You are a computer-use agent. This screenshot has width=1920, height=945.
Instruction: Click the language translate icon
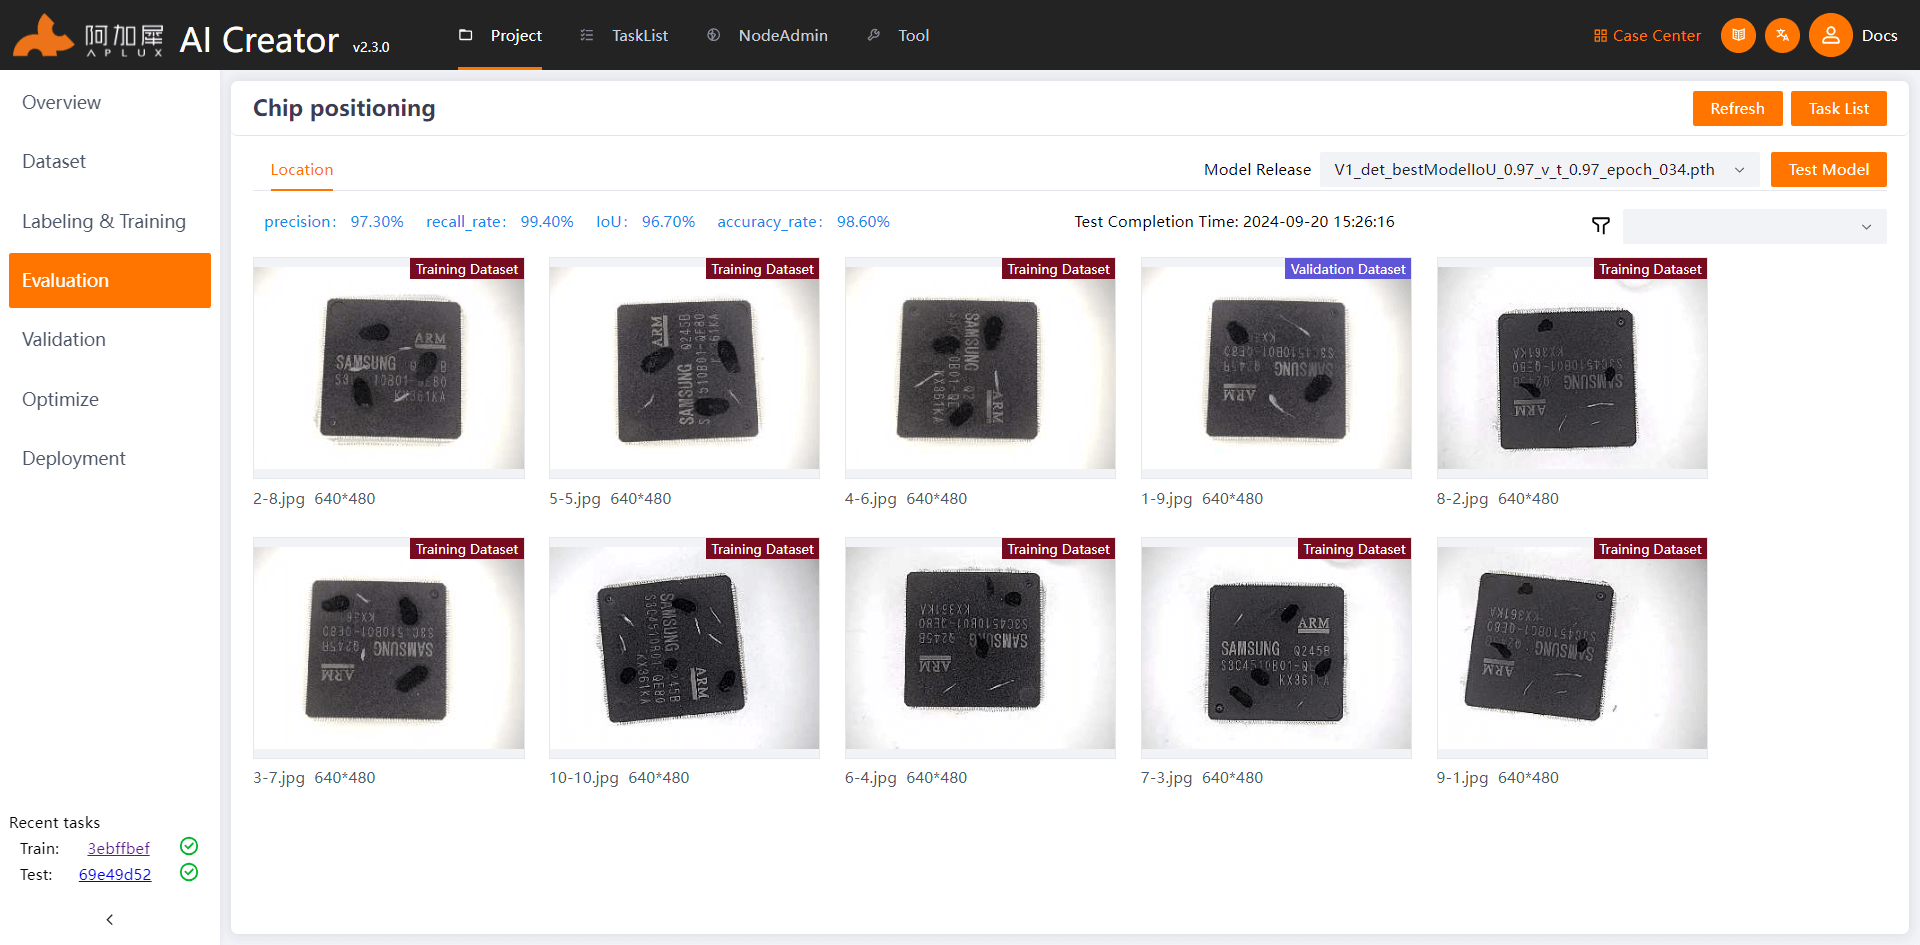pyautogui.click(x=1782, y=35)
